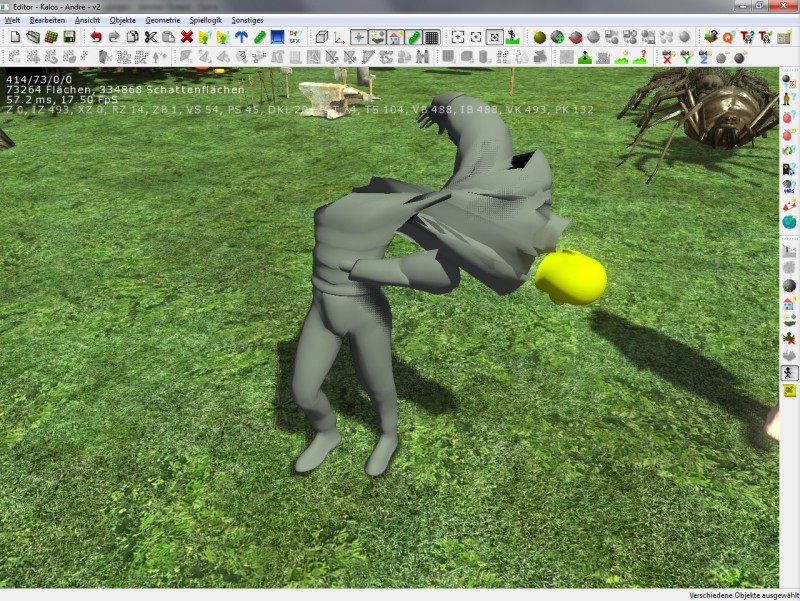The image size is (800, 601).
Task: Select the wireframe cube icon
Action: point(322,37)
